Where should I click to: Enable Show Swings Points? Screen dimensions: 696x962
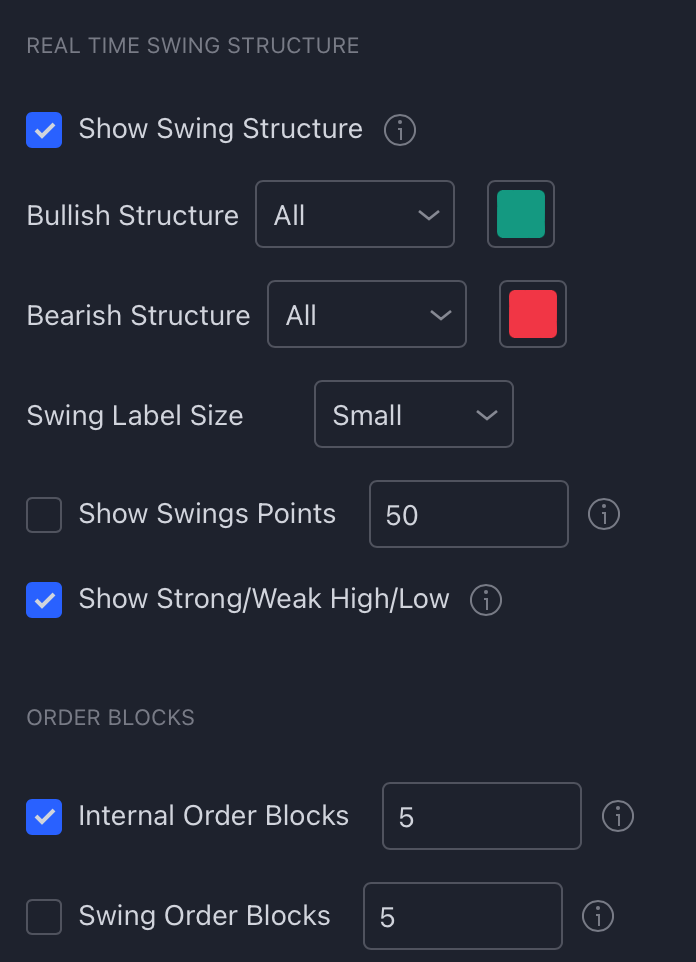(44, 514)
